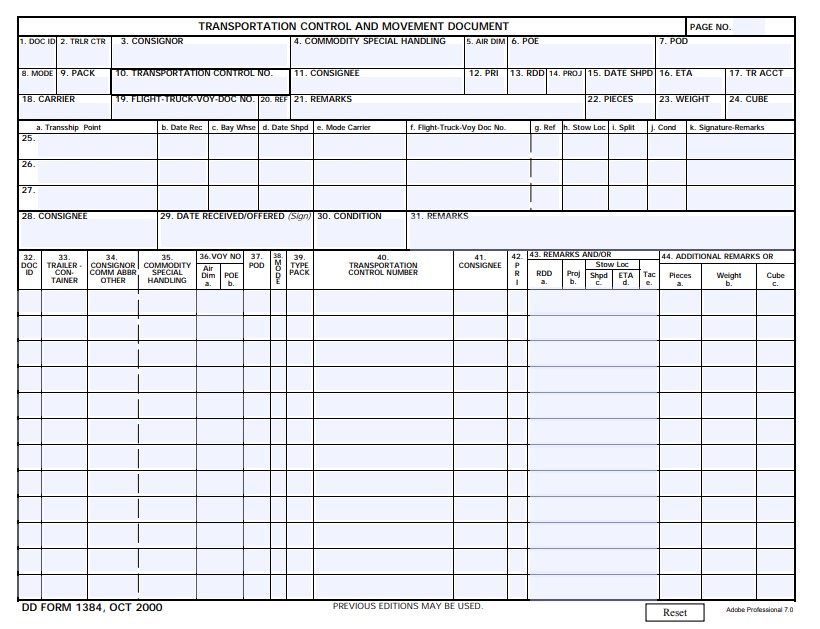Click row 25 Mode Carrier field
Screen dimensions: 820x629
click(360, 146)
